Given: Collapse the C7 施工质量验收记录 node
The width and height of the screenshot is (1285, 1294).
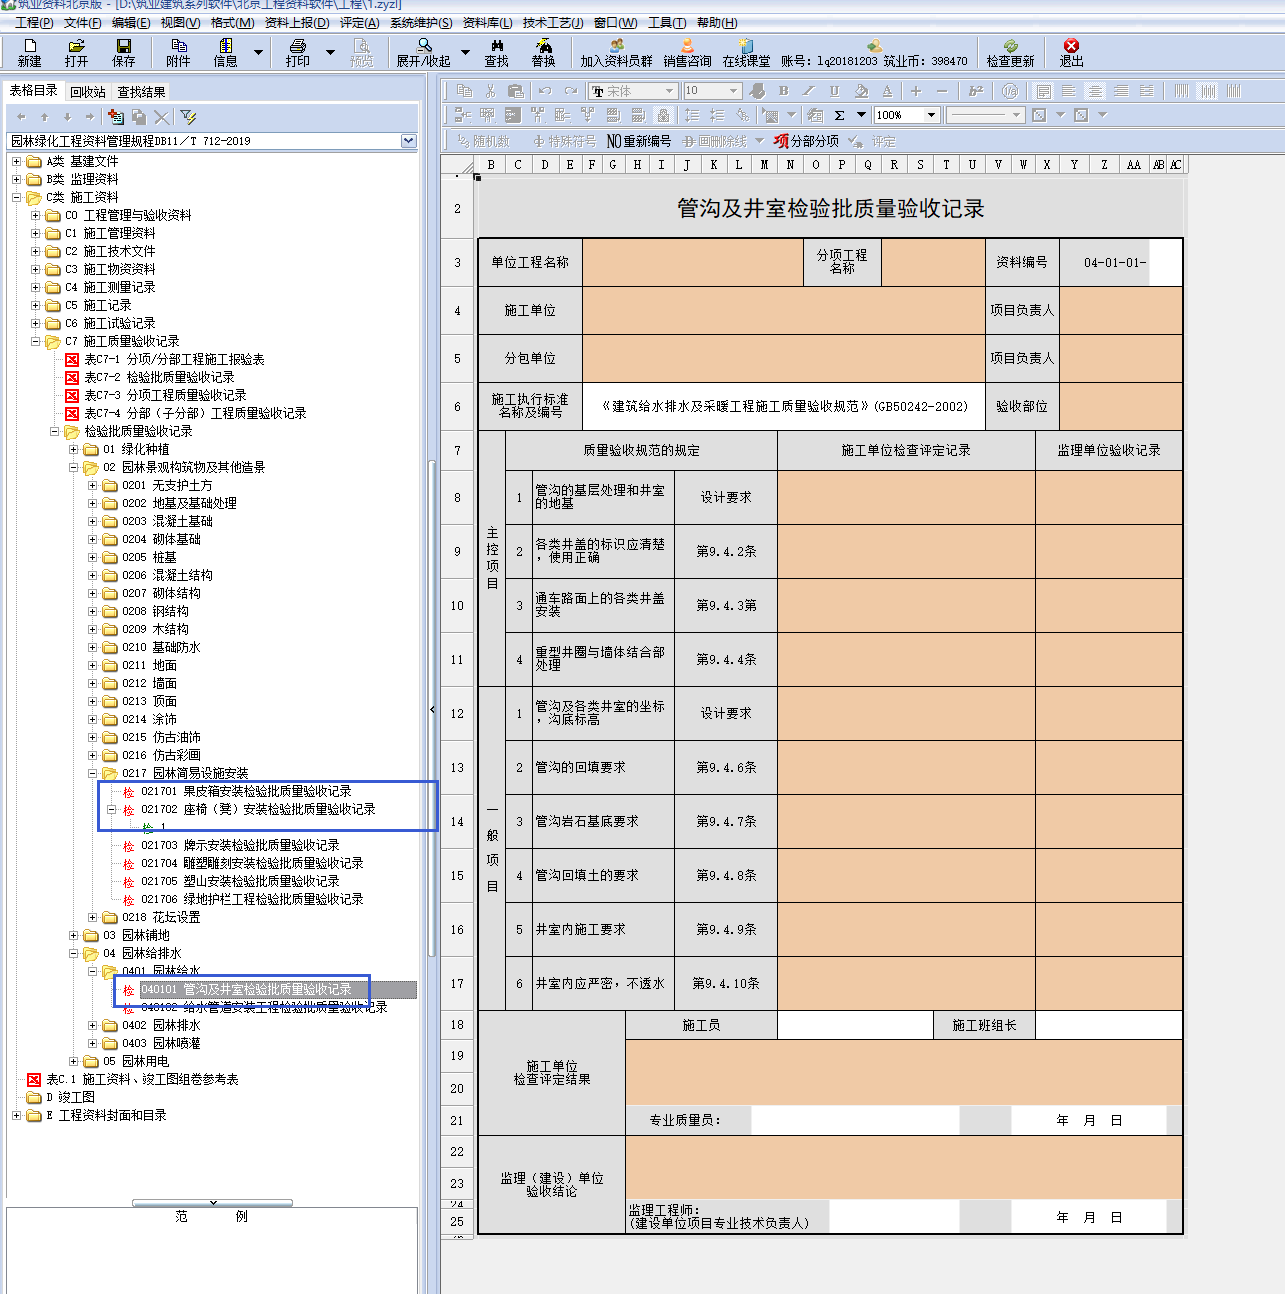Looking at the screenshot, I should tap(35, 341).
